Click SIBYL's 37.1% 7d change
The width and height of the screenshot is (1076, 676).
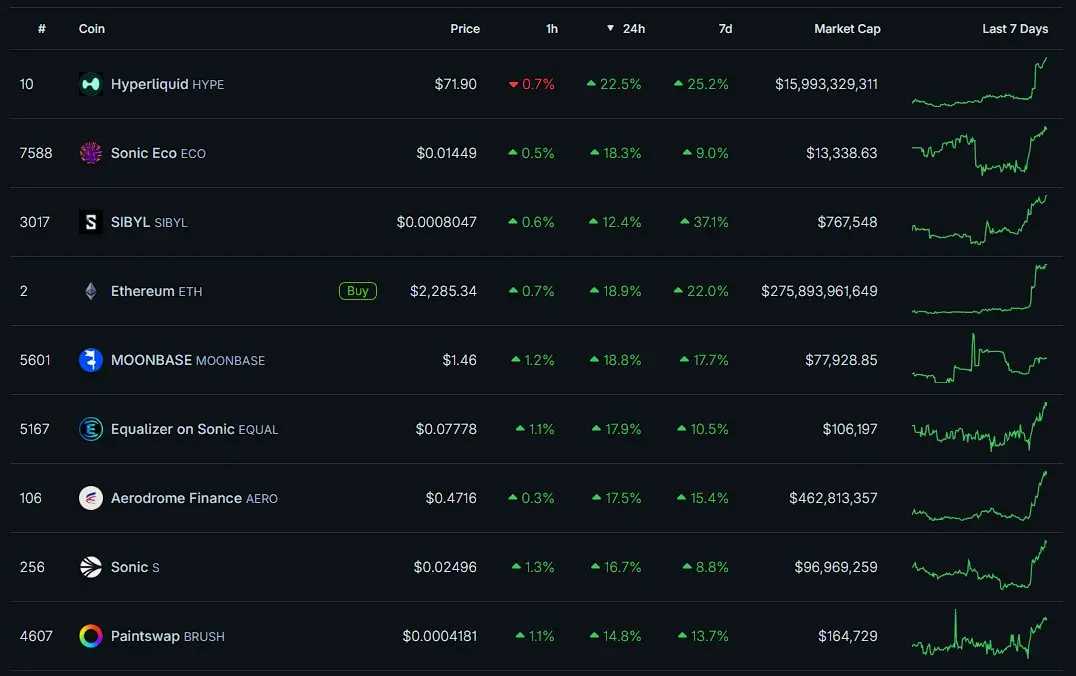coord(704,222)
